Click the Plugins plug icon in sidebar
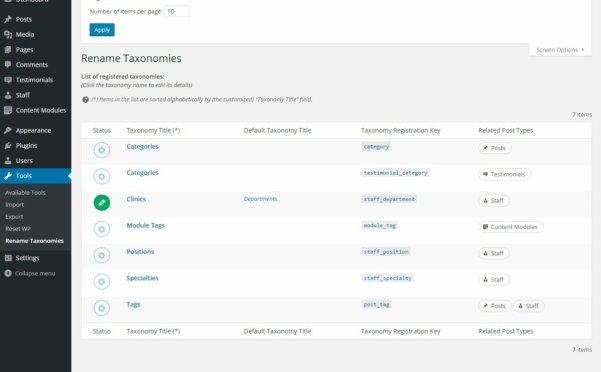Image resolution: width=601 pixels, height=372 pixels. [x=8, y=146]
